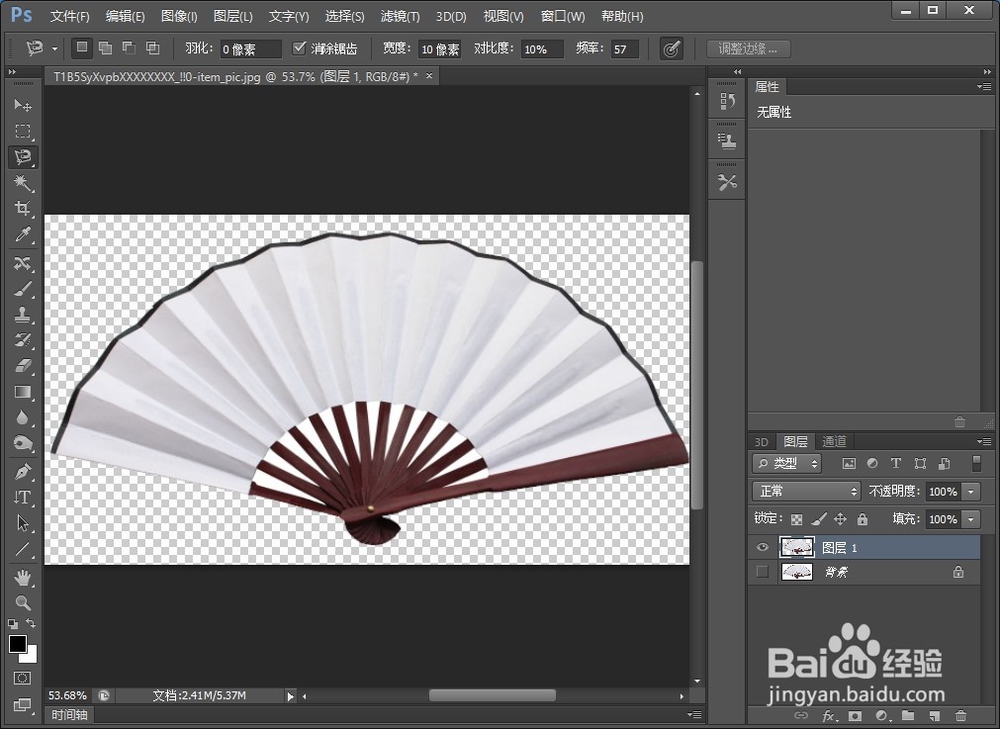Screen dimensions: 1000x729
Task: Open the 滤镜 menu
Action: (398, 16)
